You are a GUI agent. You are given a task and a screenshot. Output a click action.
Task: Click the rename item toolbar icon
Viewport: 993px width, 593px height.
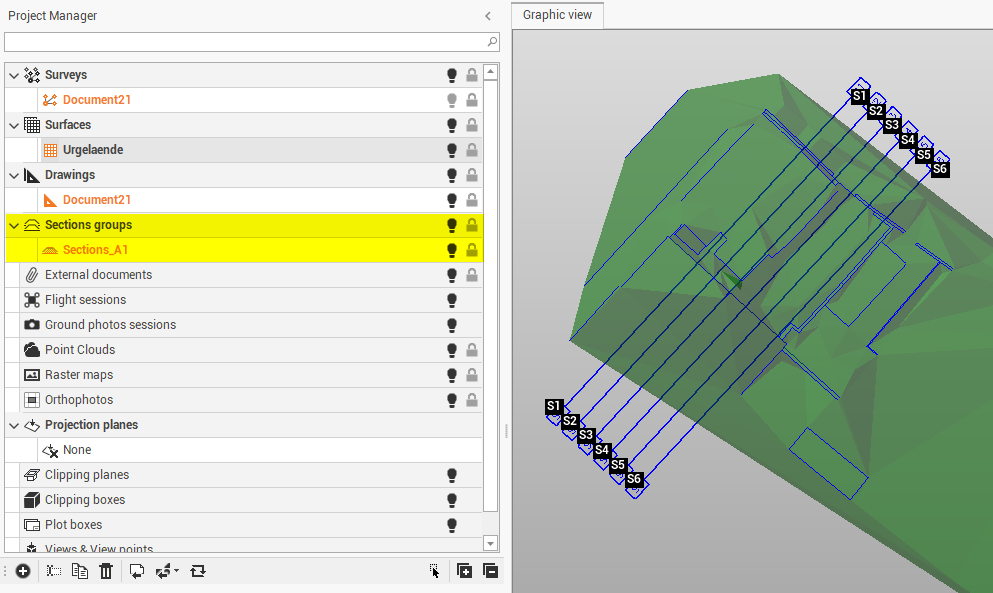coord(54,571)
